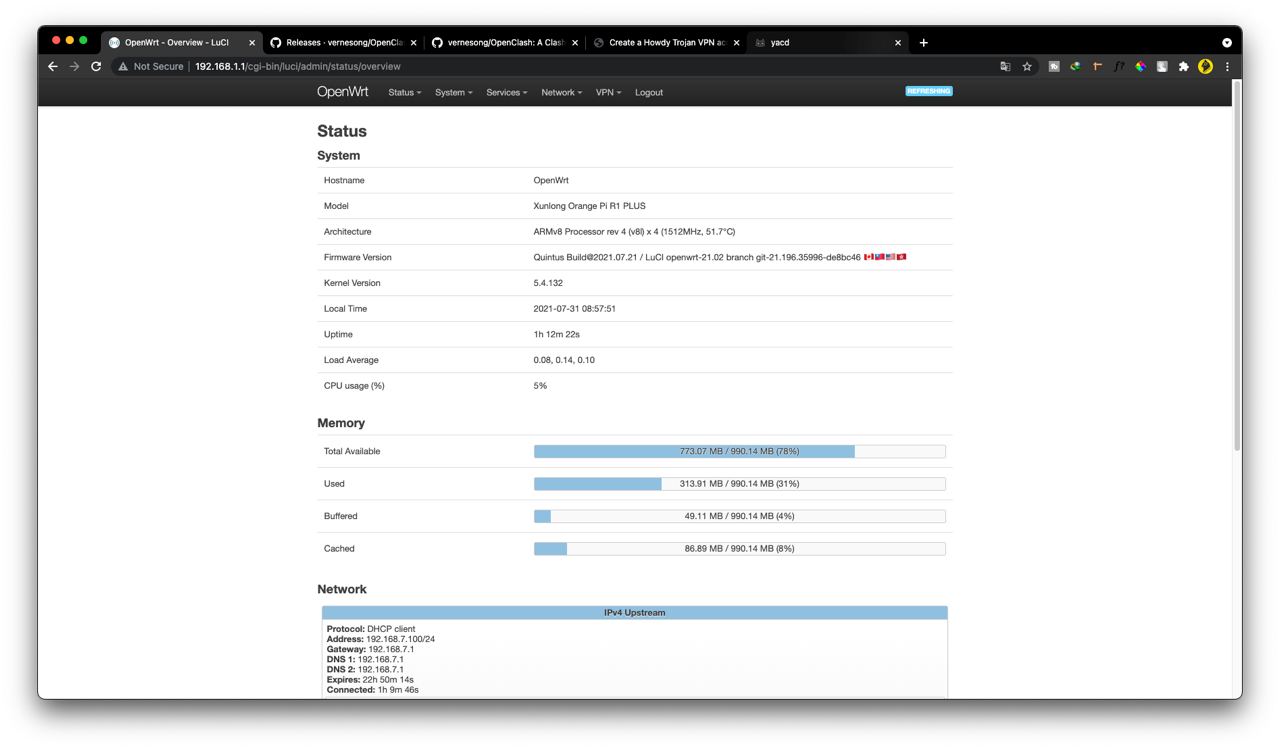Close the Howdy Trojan VPN tab
The height and width of the screenshot is (749, 1280).
pyautogui.click(x=736, y=43)
